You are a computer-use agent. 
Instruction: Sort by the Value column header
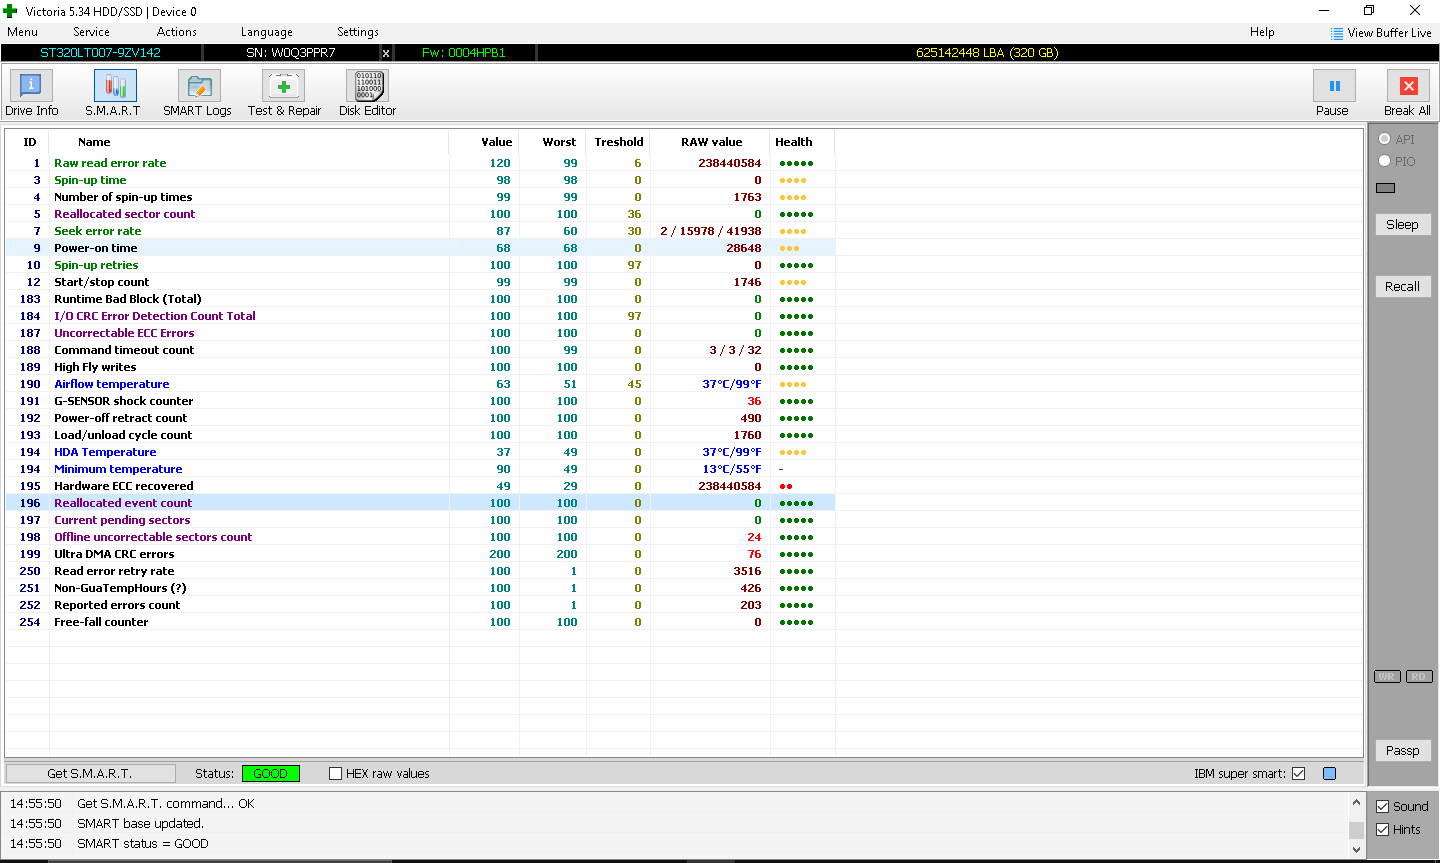[x=497, y=142]
